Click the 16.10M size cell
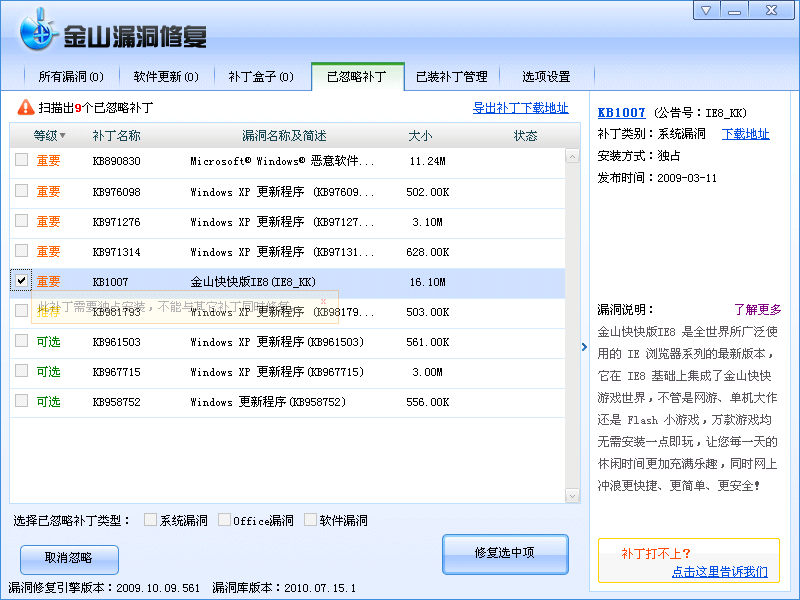Image resolution: width=800 pixels, height=600 pixels. point(428,282)
